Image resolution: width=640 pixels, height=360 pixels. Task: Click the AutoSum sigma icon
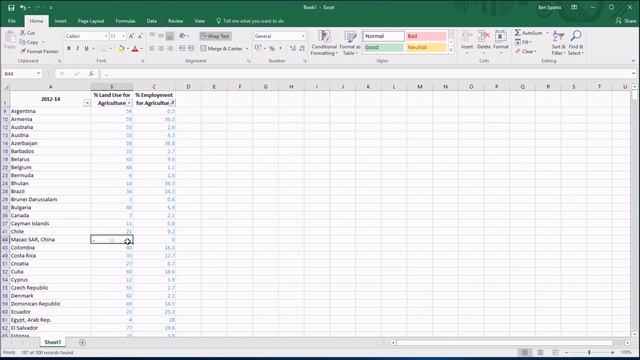coord(518,32)
